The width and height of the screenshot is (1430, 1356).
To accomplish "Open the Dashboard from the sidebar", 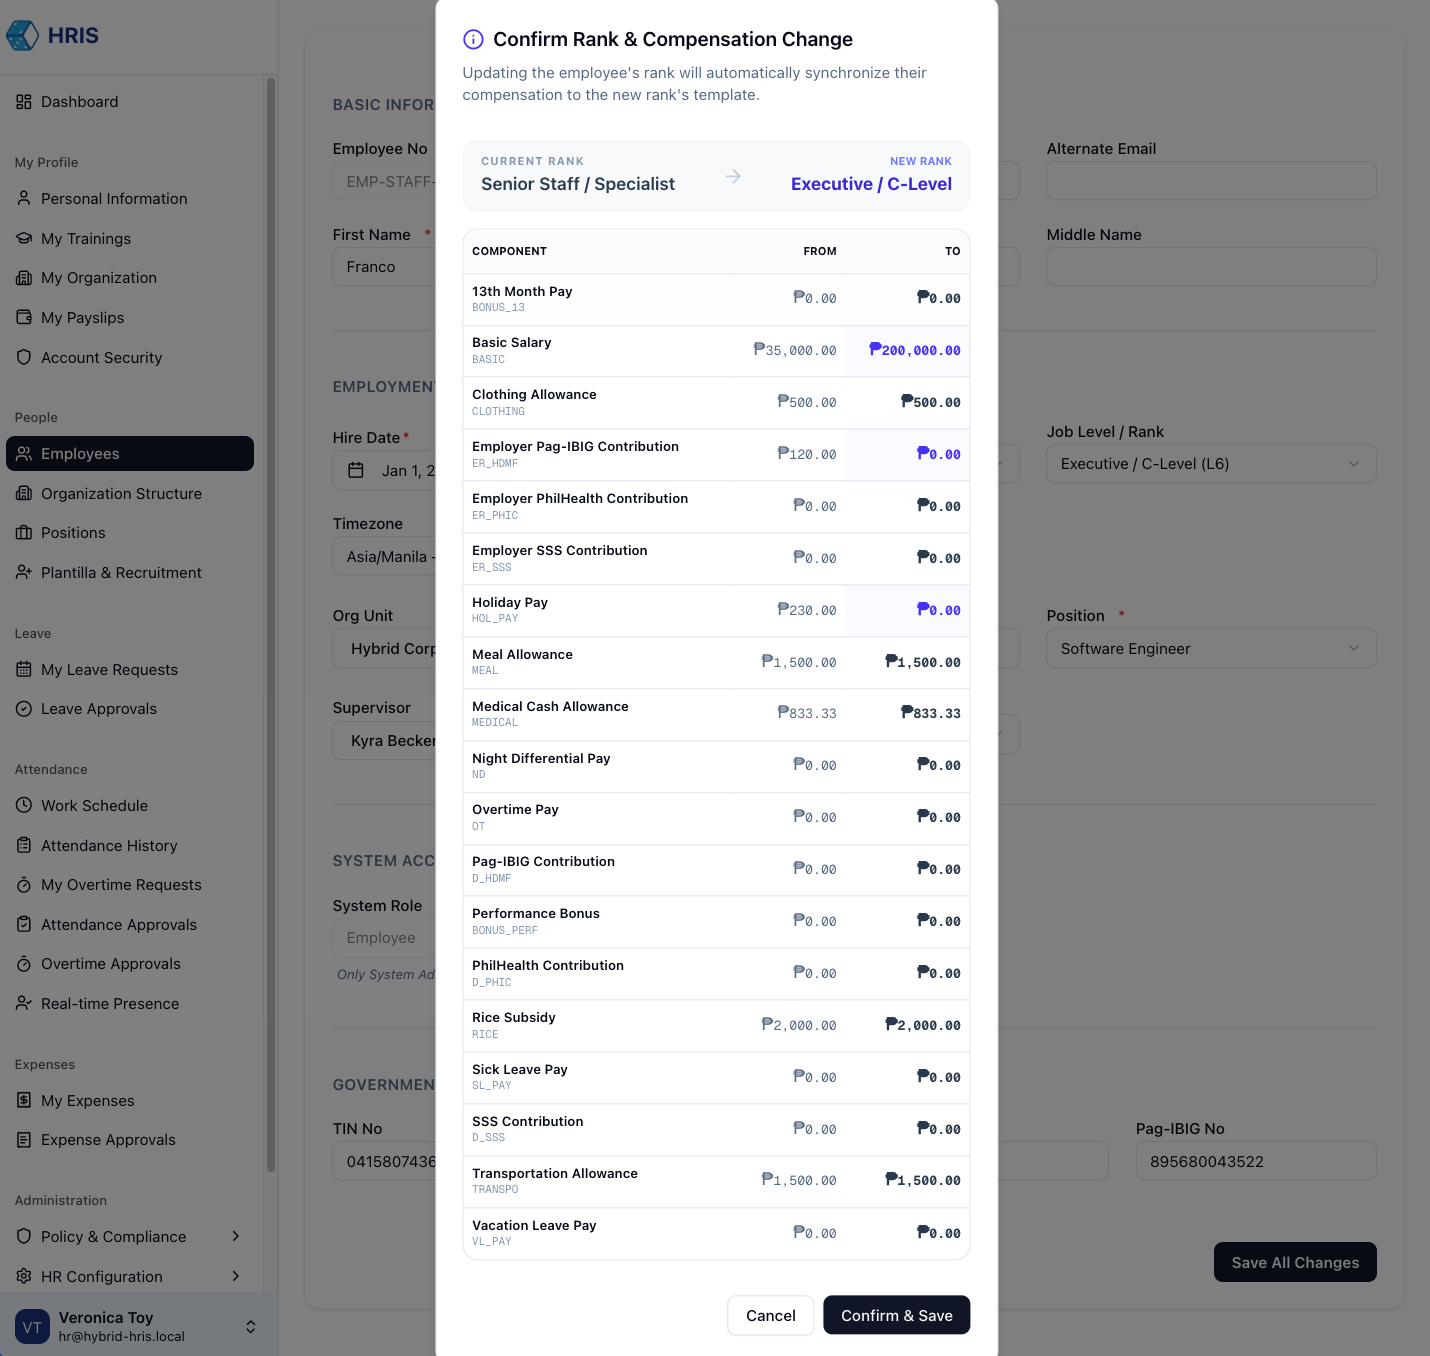I will click(80, 101).
